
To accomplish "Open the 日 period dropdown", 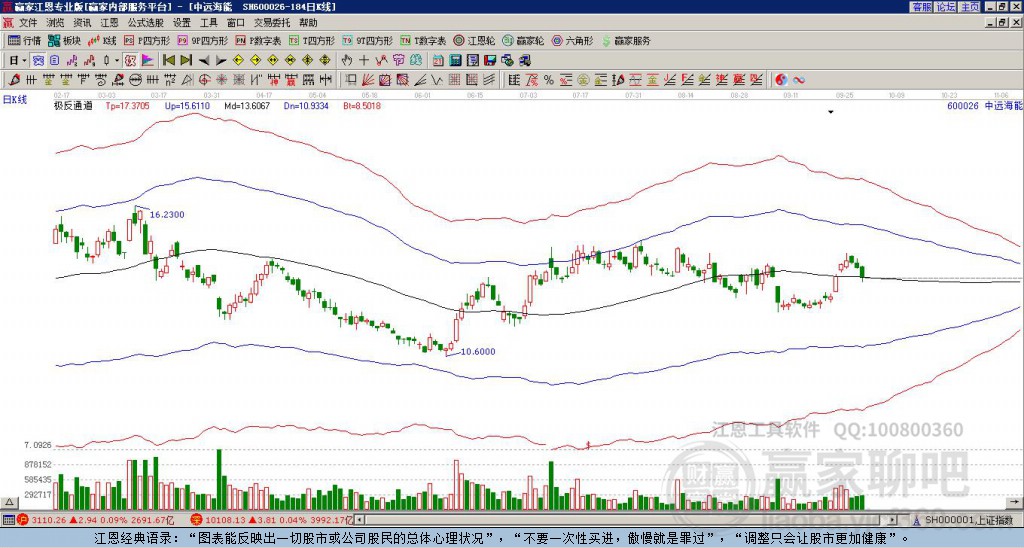I will point(18,61).
